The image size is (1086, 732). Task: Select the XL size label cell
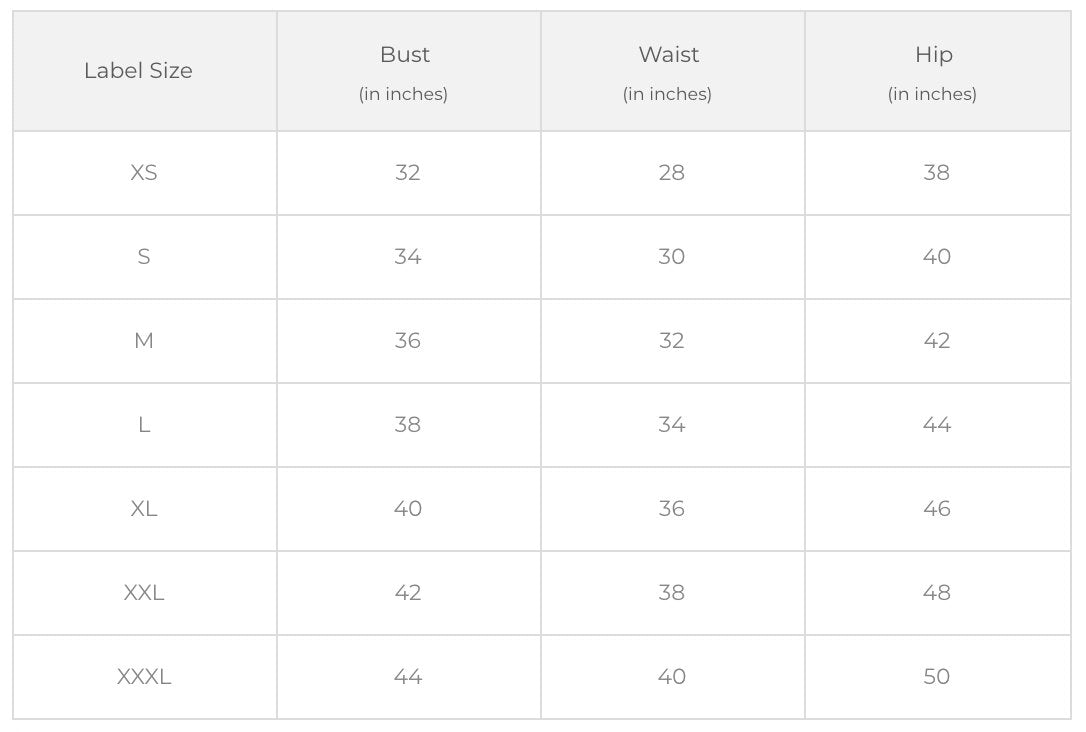pos(144,509)
